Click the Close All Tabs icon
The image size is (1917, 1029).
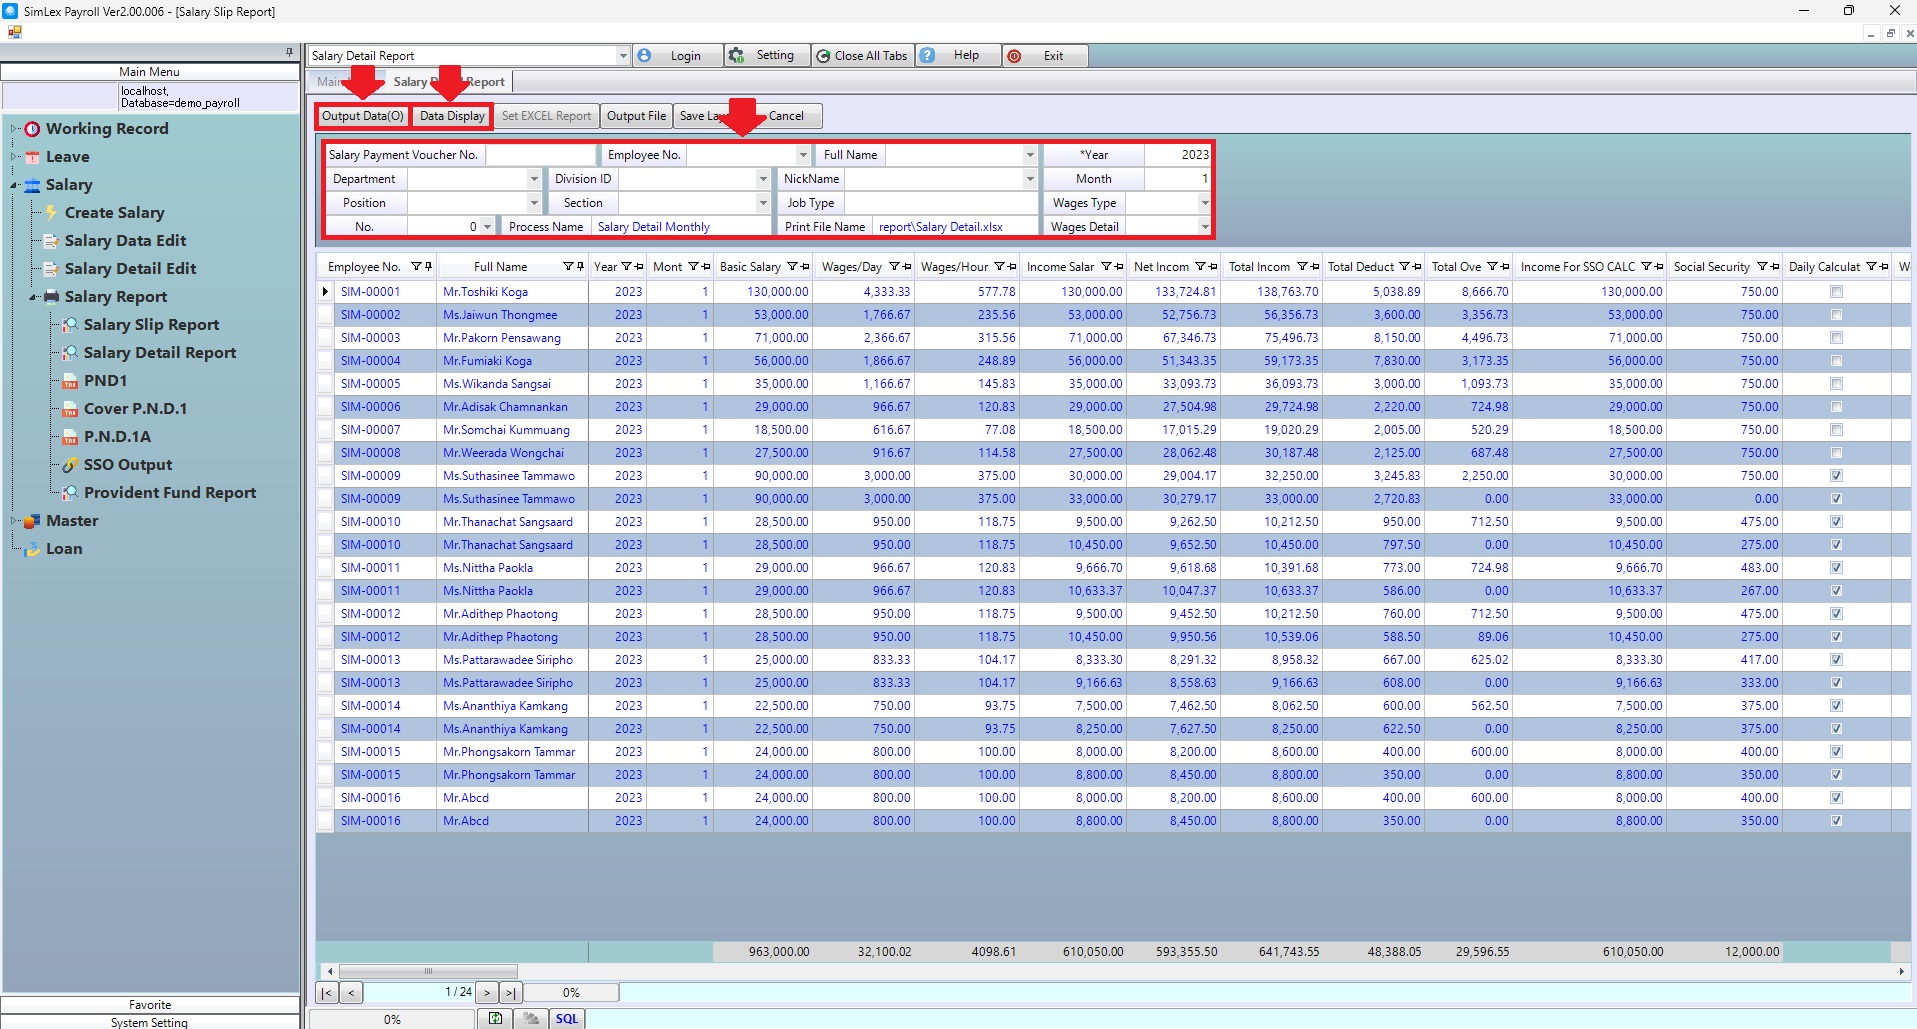[x=824, y=56]
